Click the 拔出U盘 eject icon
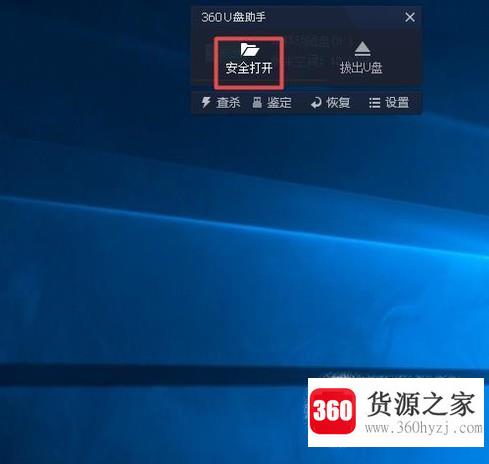489x464 pixels. pyautogui.click(x=362, y=49)
